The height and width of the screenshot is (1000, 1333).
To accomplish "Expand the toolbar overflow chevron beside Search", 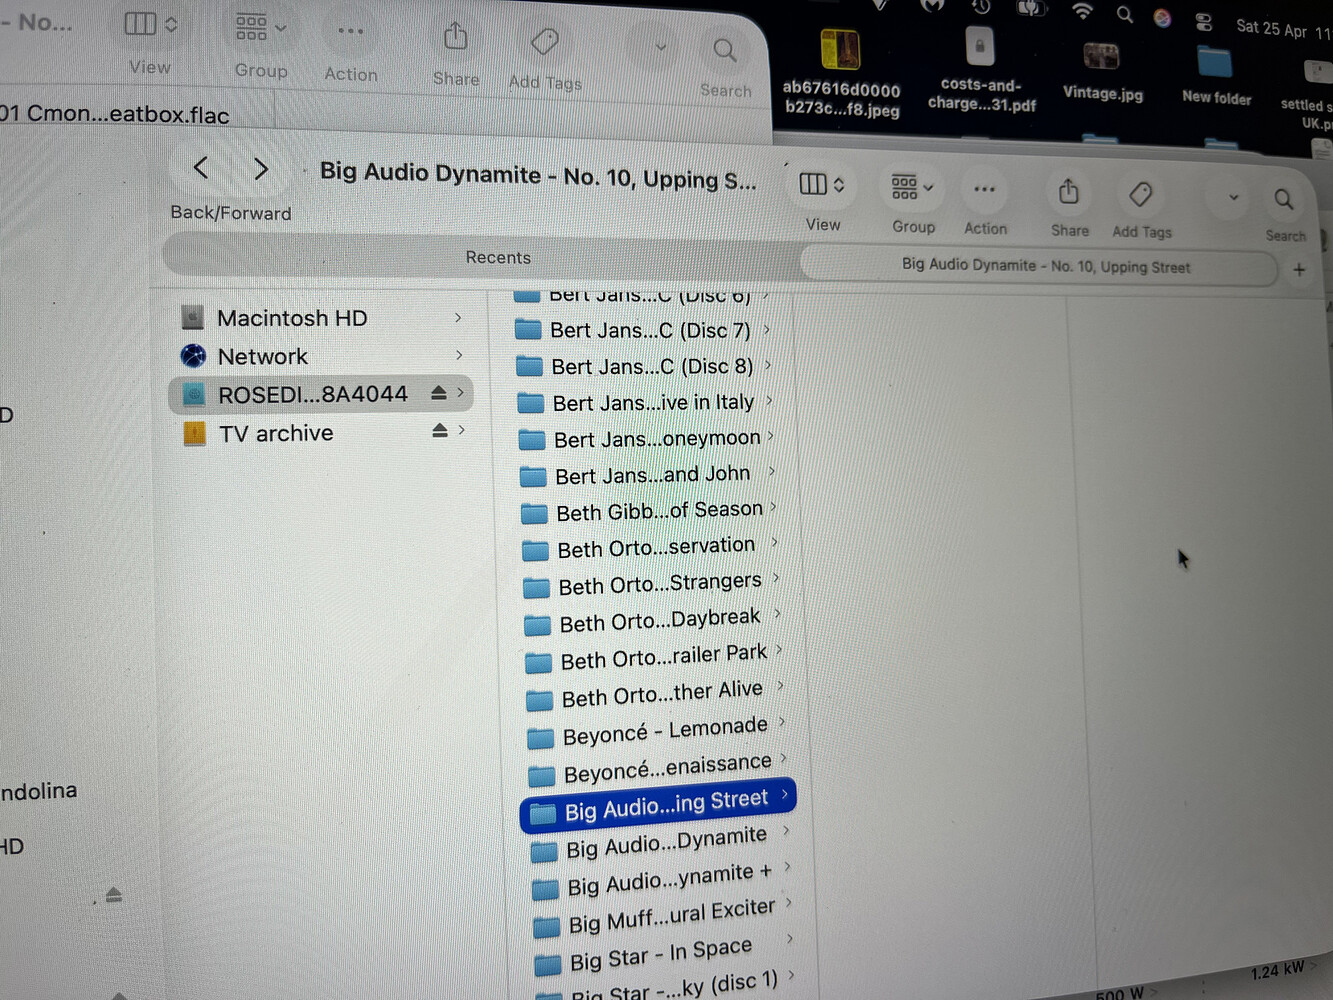I will click(x=1234, y=198).
